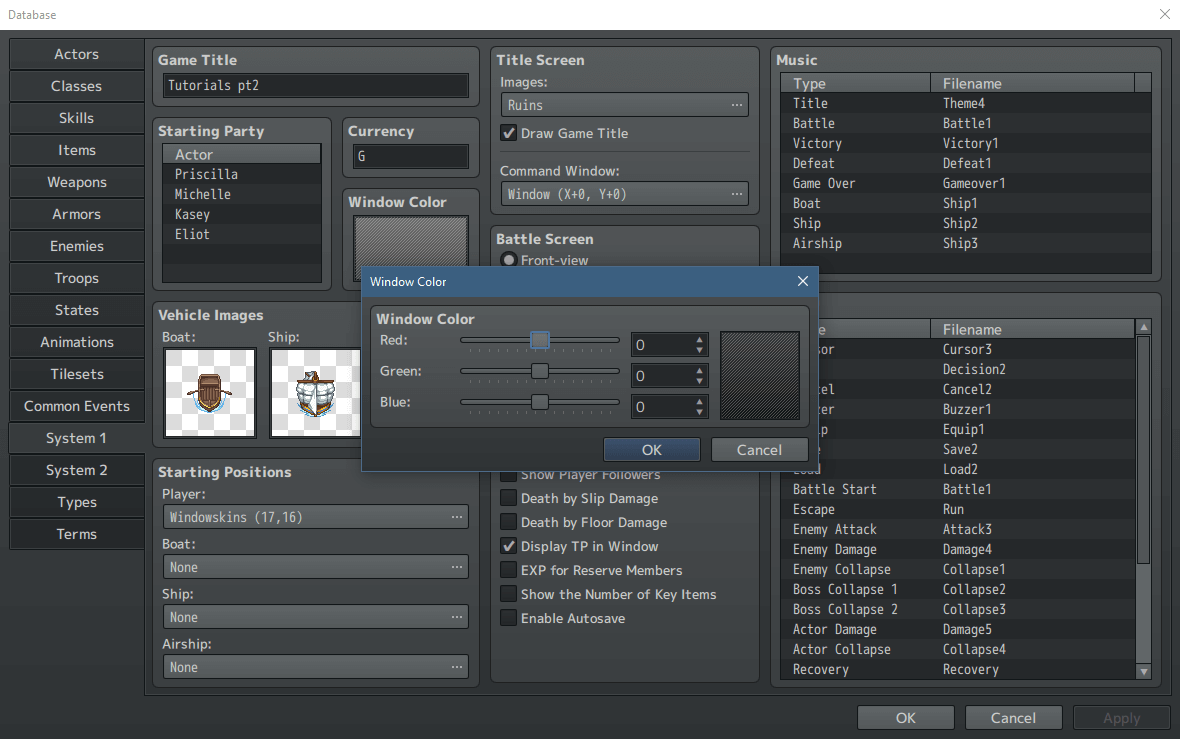Select the Front-view radio button
The image size is (1180, 739).
[x=509, y=259]
